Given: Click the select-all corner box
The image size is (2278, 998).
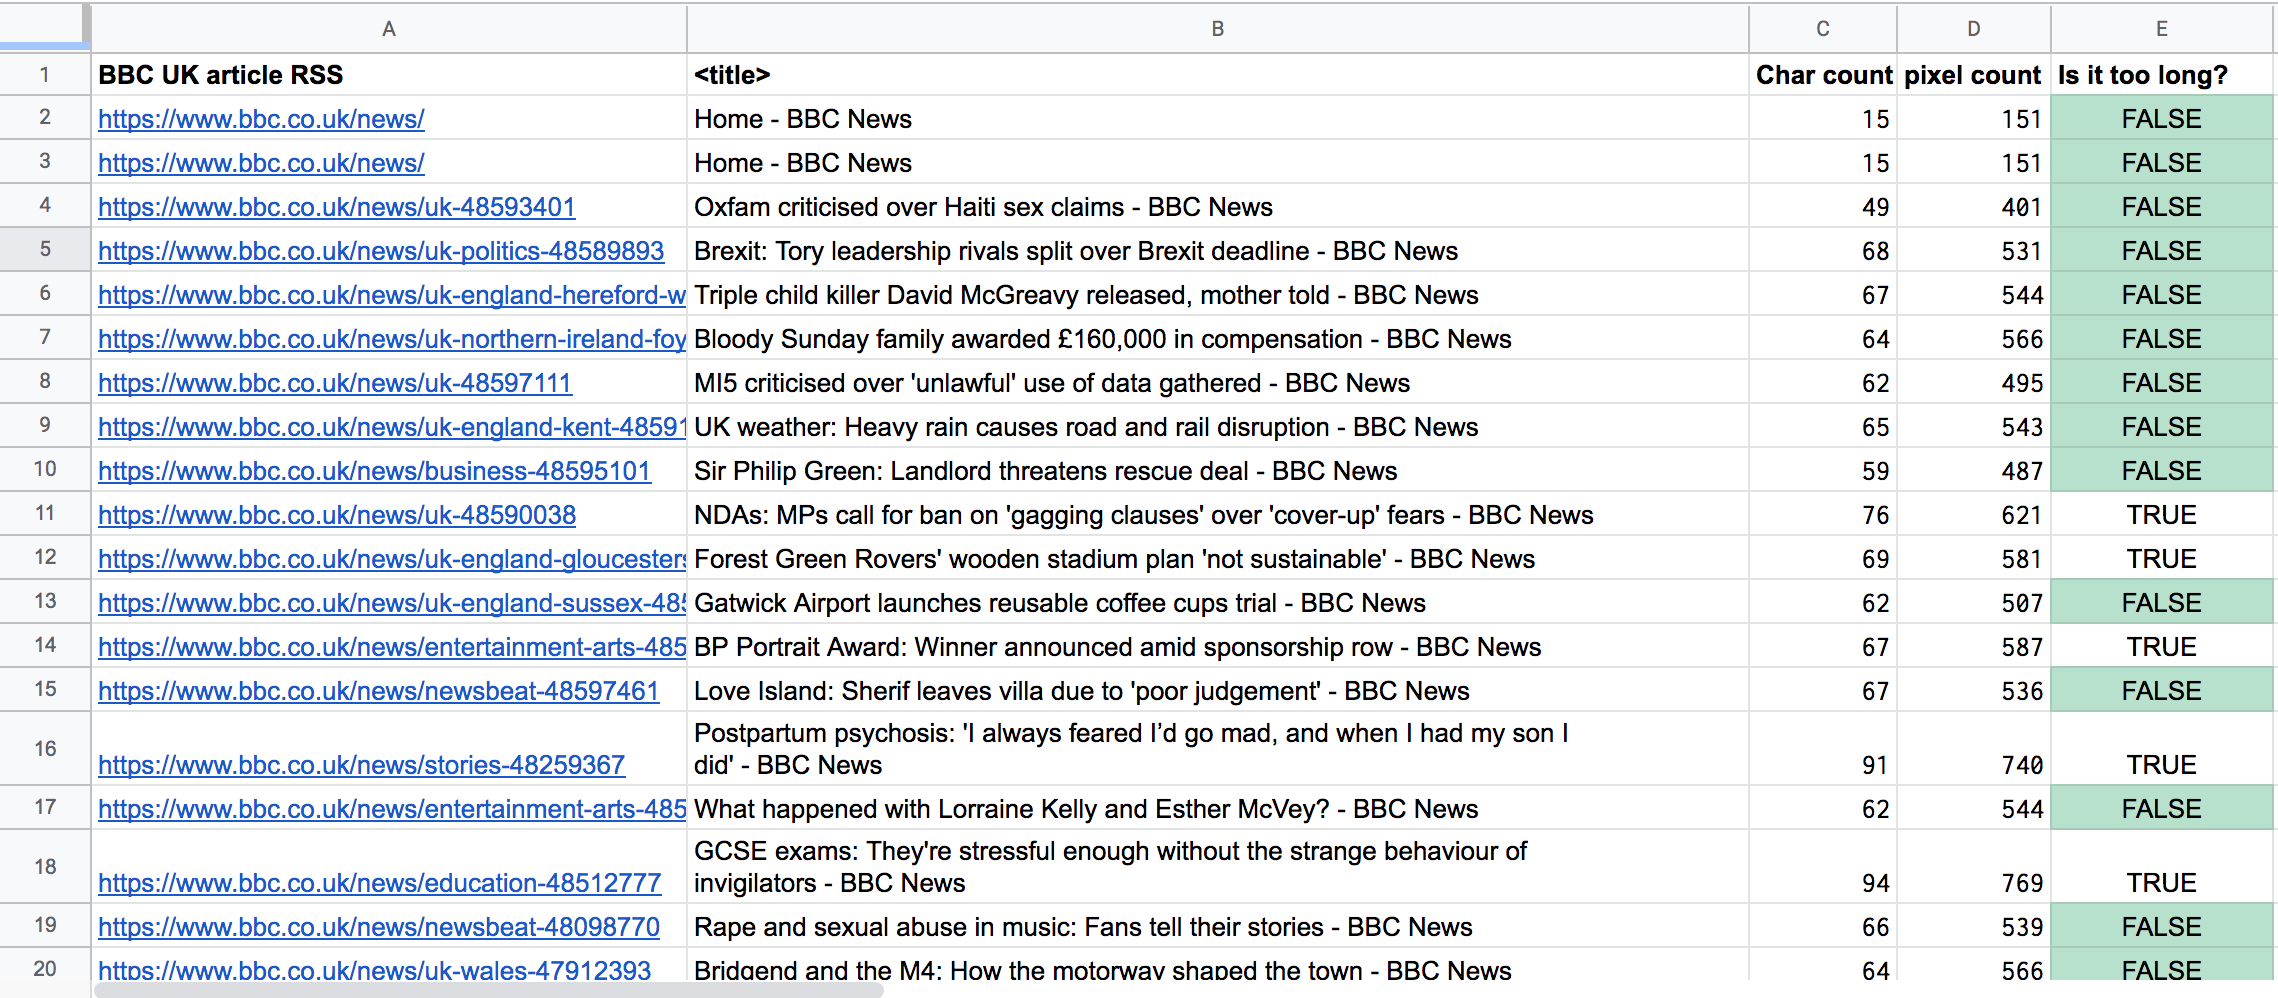Looking at the screenshot, I should [x=44, y=26].
